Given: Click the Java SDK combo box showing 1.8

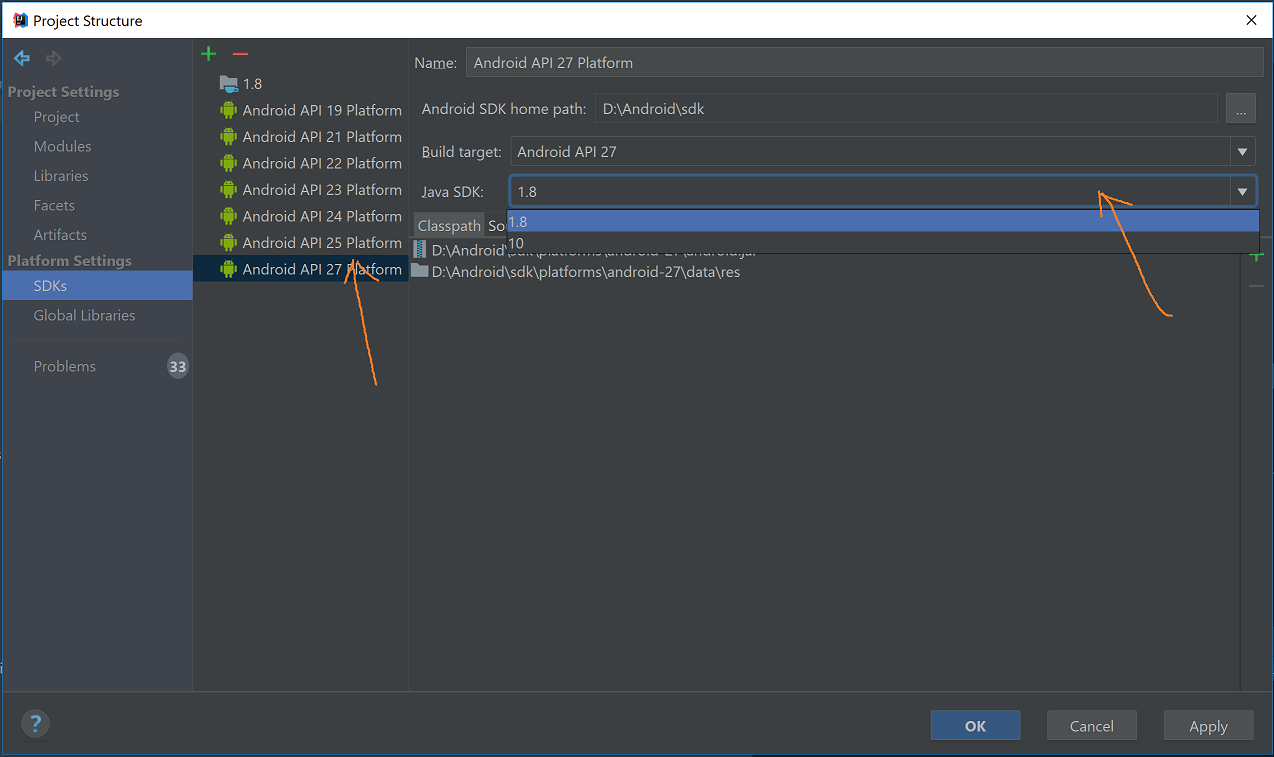Looking at the screenshot, I should tap(883, 192).
